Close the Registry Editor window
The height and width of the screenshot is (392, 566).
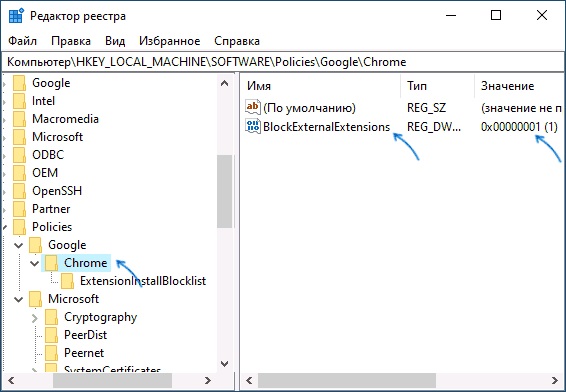541,16
